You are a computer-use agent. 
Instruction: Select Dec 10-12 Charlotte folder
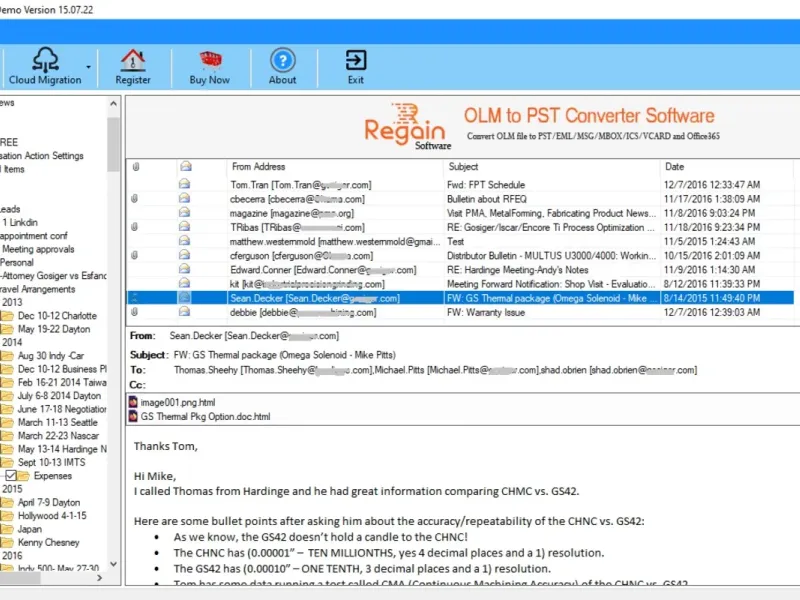point(57,316)
